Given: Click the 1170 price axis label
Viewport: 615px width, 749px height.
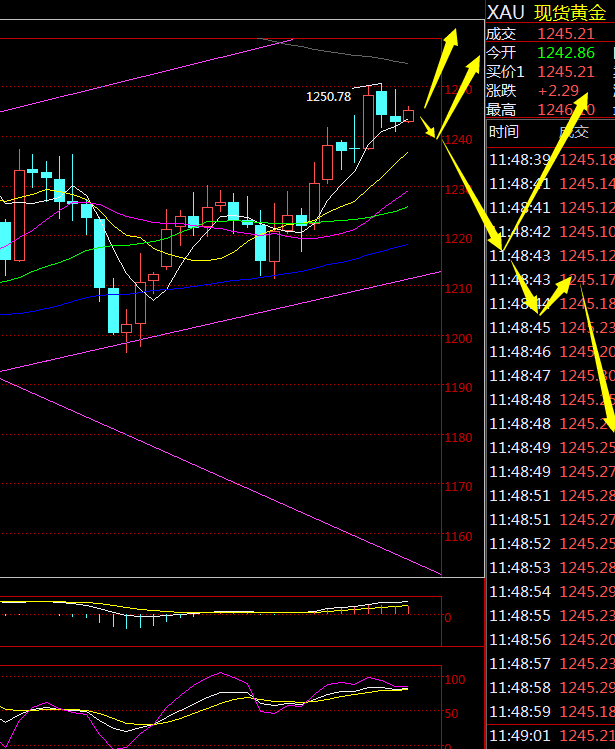Looking at the screenshot, I should pyautogui.click(x=458, y=487).
